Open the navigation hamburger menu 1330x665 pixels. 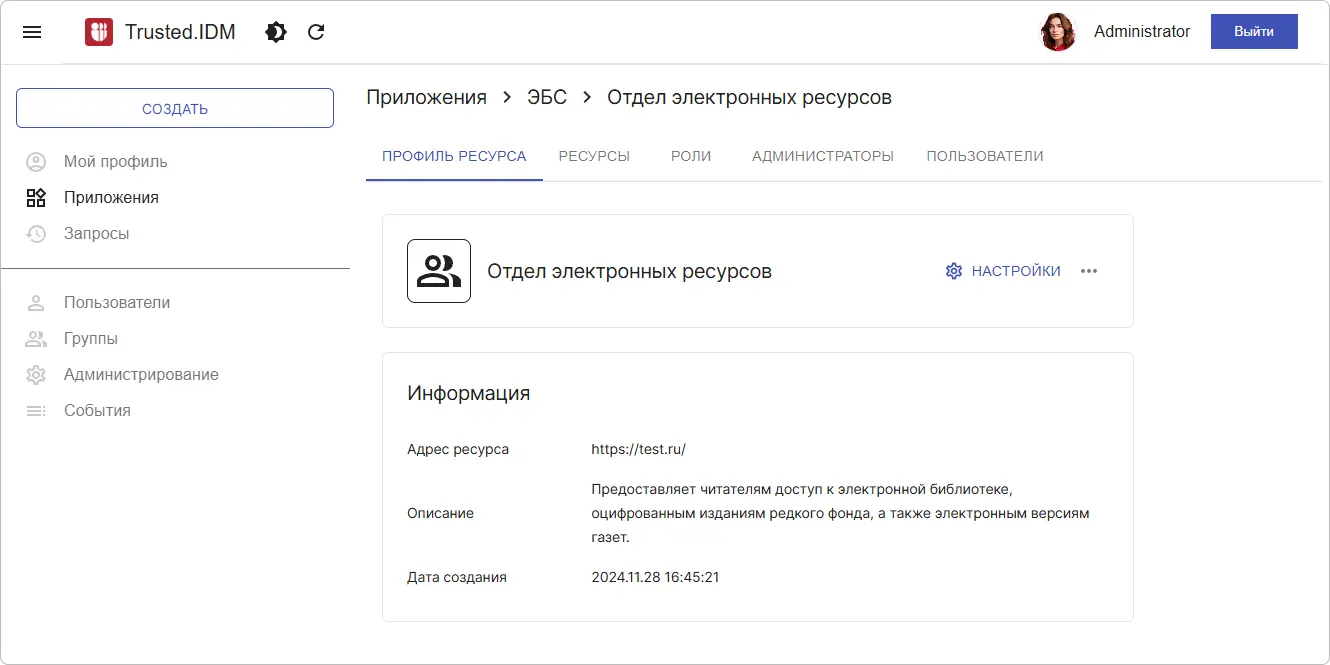click(x=32, y=31)
